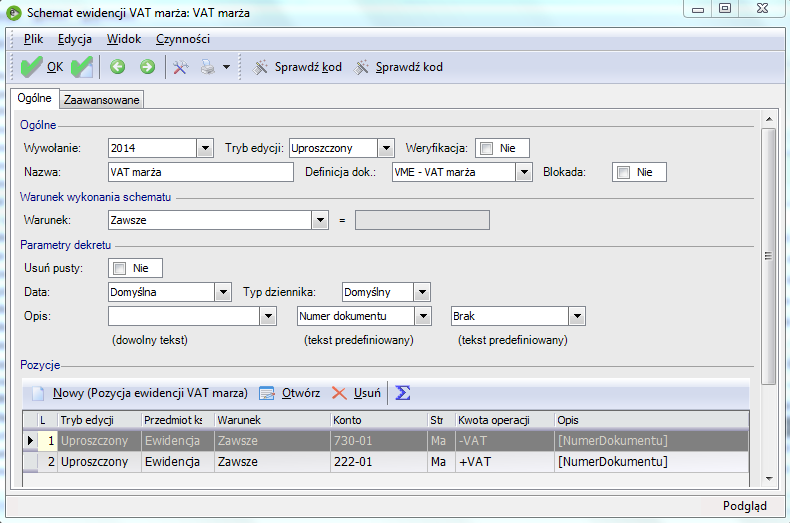The image size is (790, 523).
Task: Click the Konto column header
Action: 379,420
